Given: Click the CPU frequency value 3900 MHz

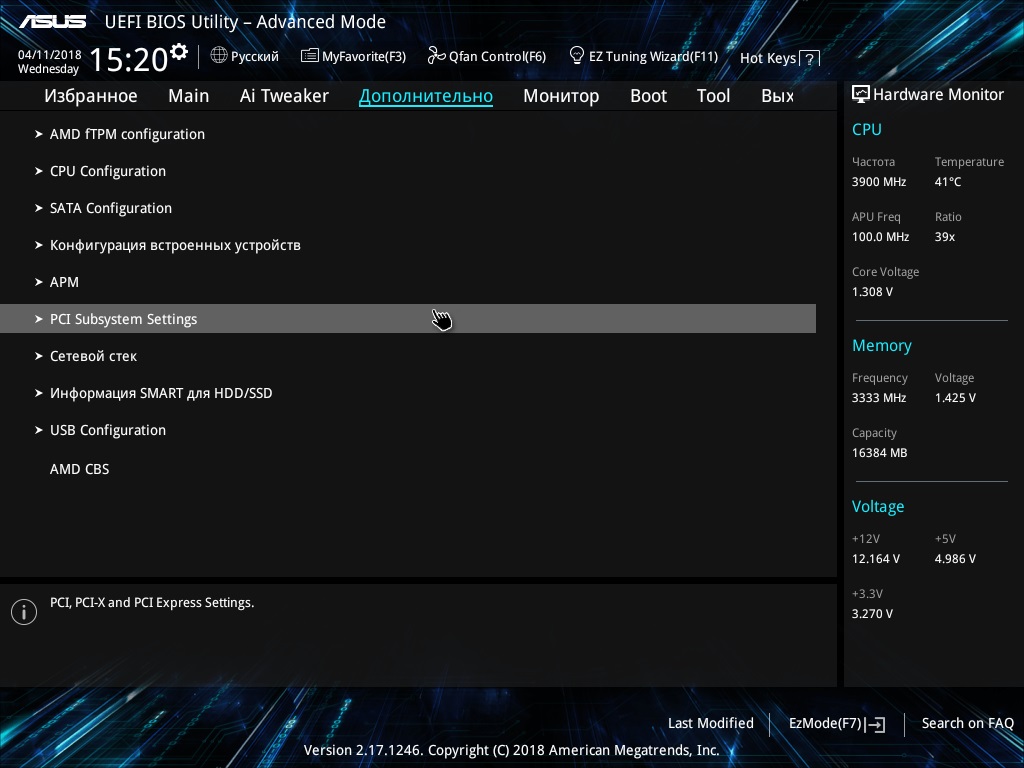Looking at the screenshot, I should 879,182.
